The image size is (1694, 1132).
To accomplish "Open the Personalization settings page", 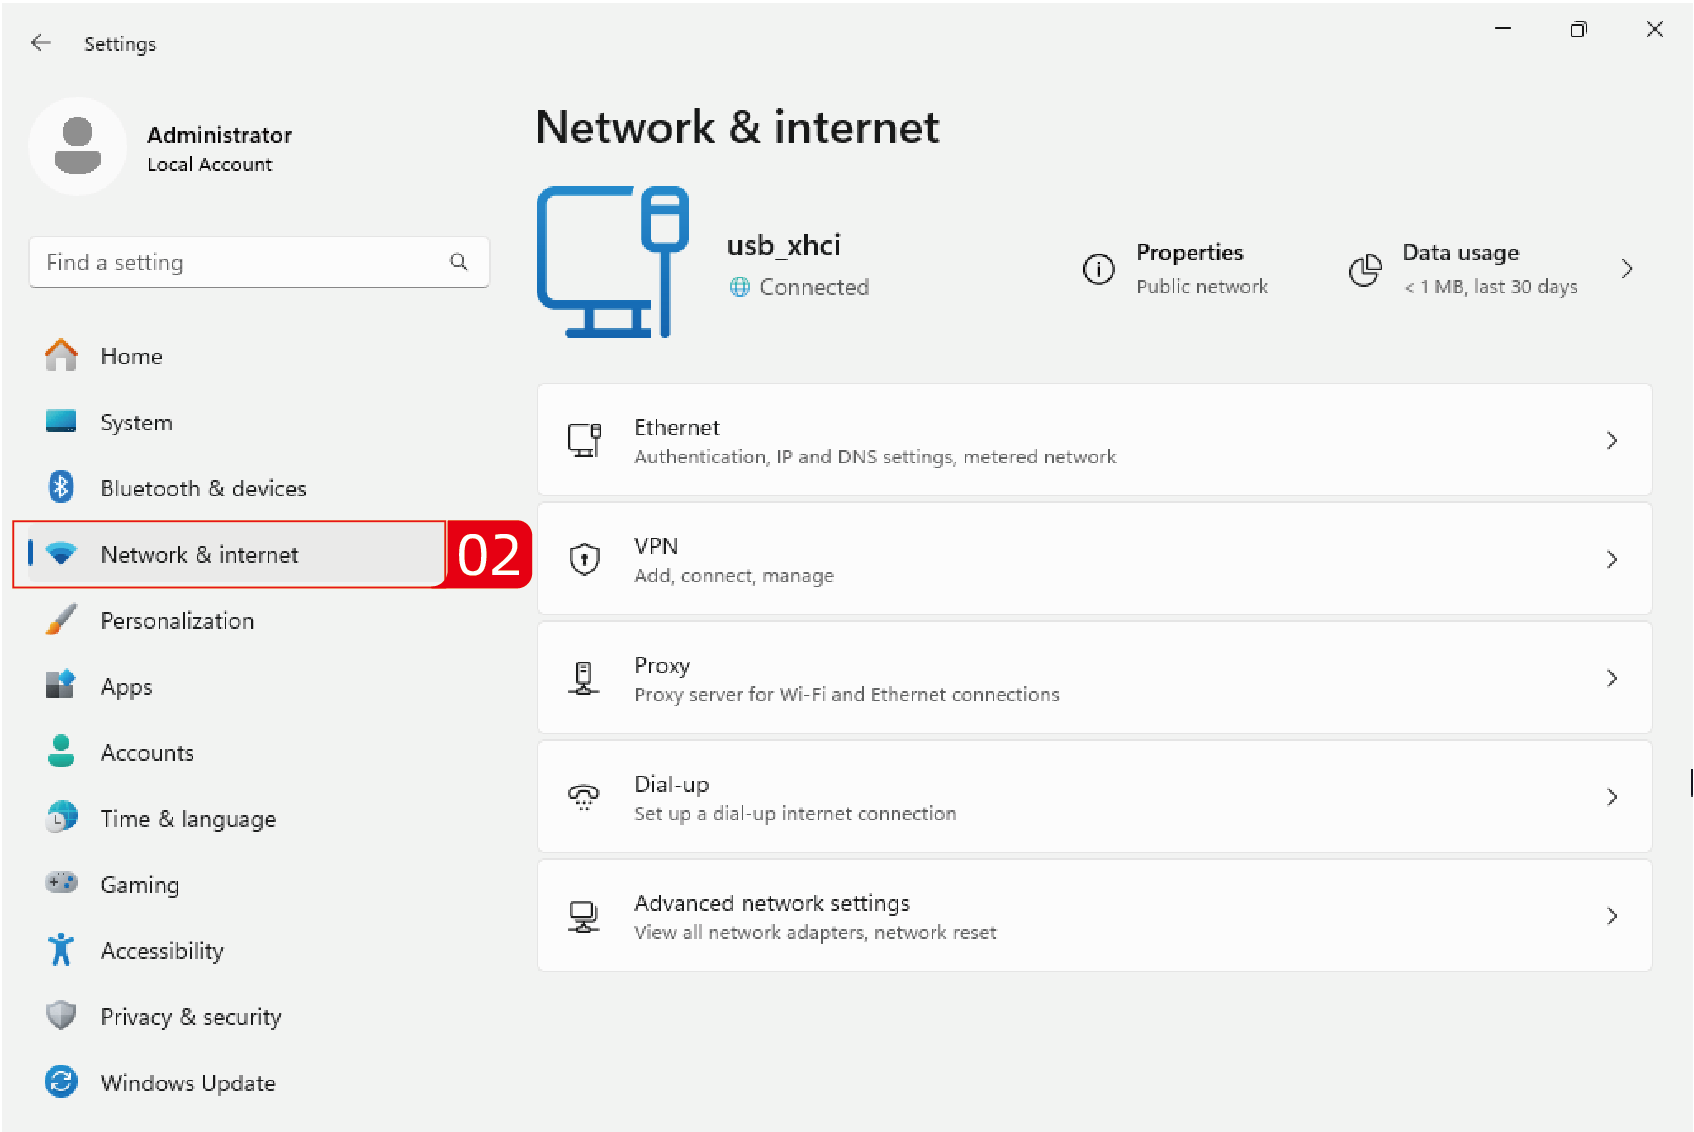I will [177, 621].
